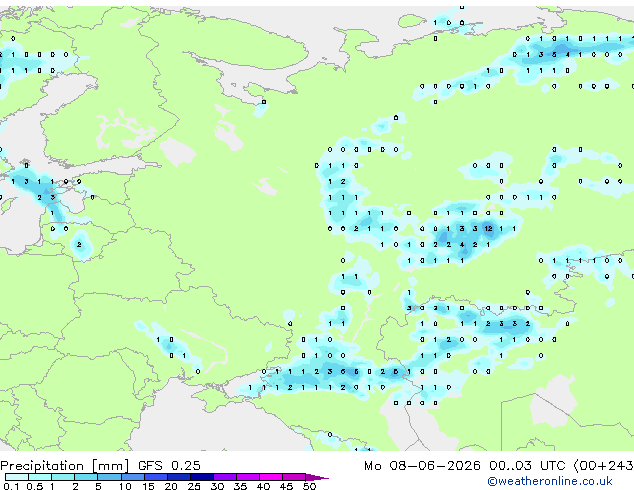
Task: Click the '40' legend scale number
Action: click(x=264, y=486)
